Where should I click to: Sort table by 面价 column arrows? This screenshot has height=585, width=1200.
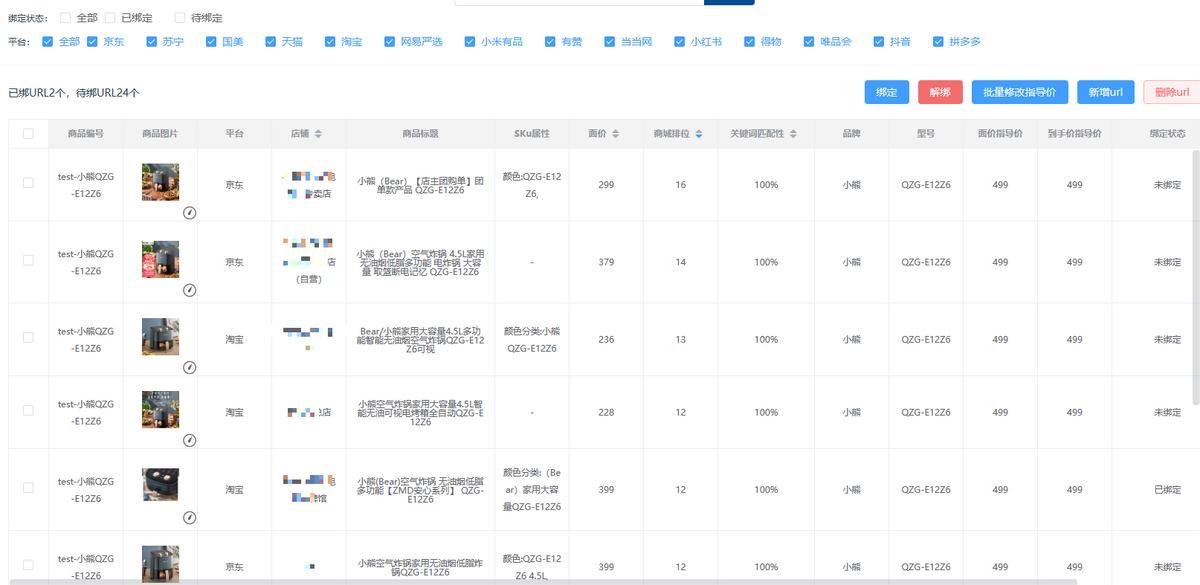615,134
